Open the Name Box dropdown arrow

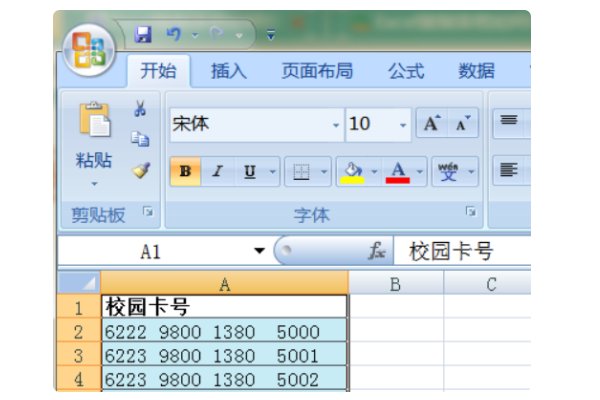(259, 251)
